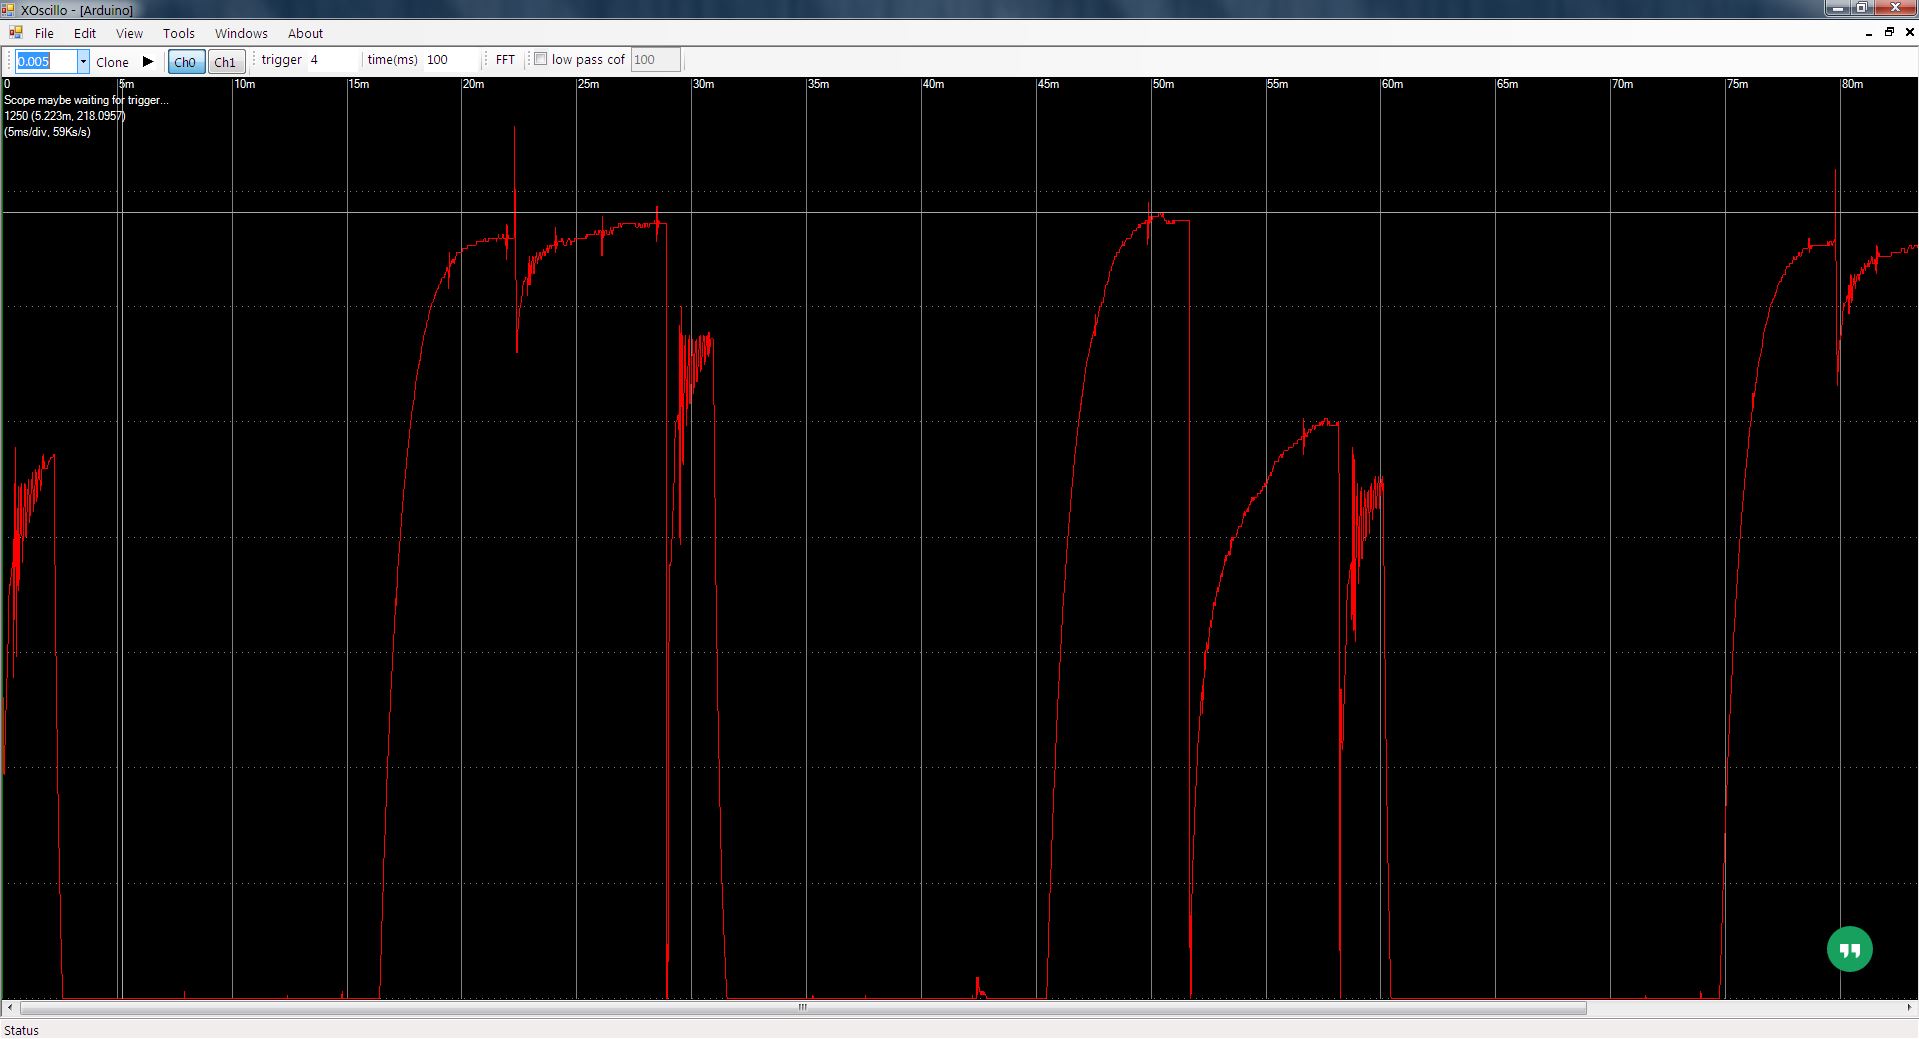Click the '1250 (5.223m, 218.0957)' cursor readout
Image resolution: width=1919 pixels, height=1039 pixels.
(64, 116)
